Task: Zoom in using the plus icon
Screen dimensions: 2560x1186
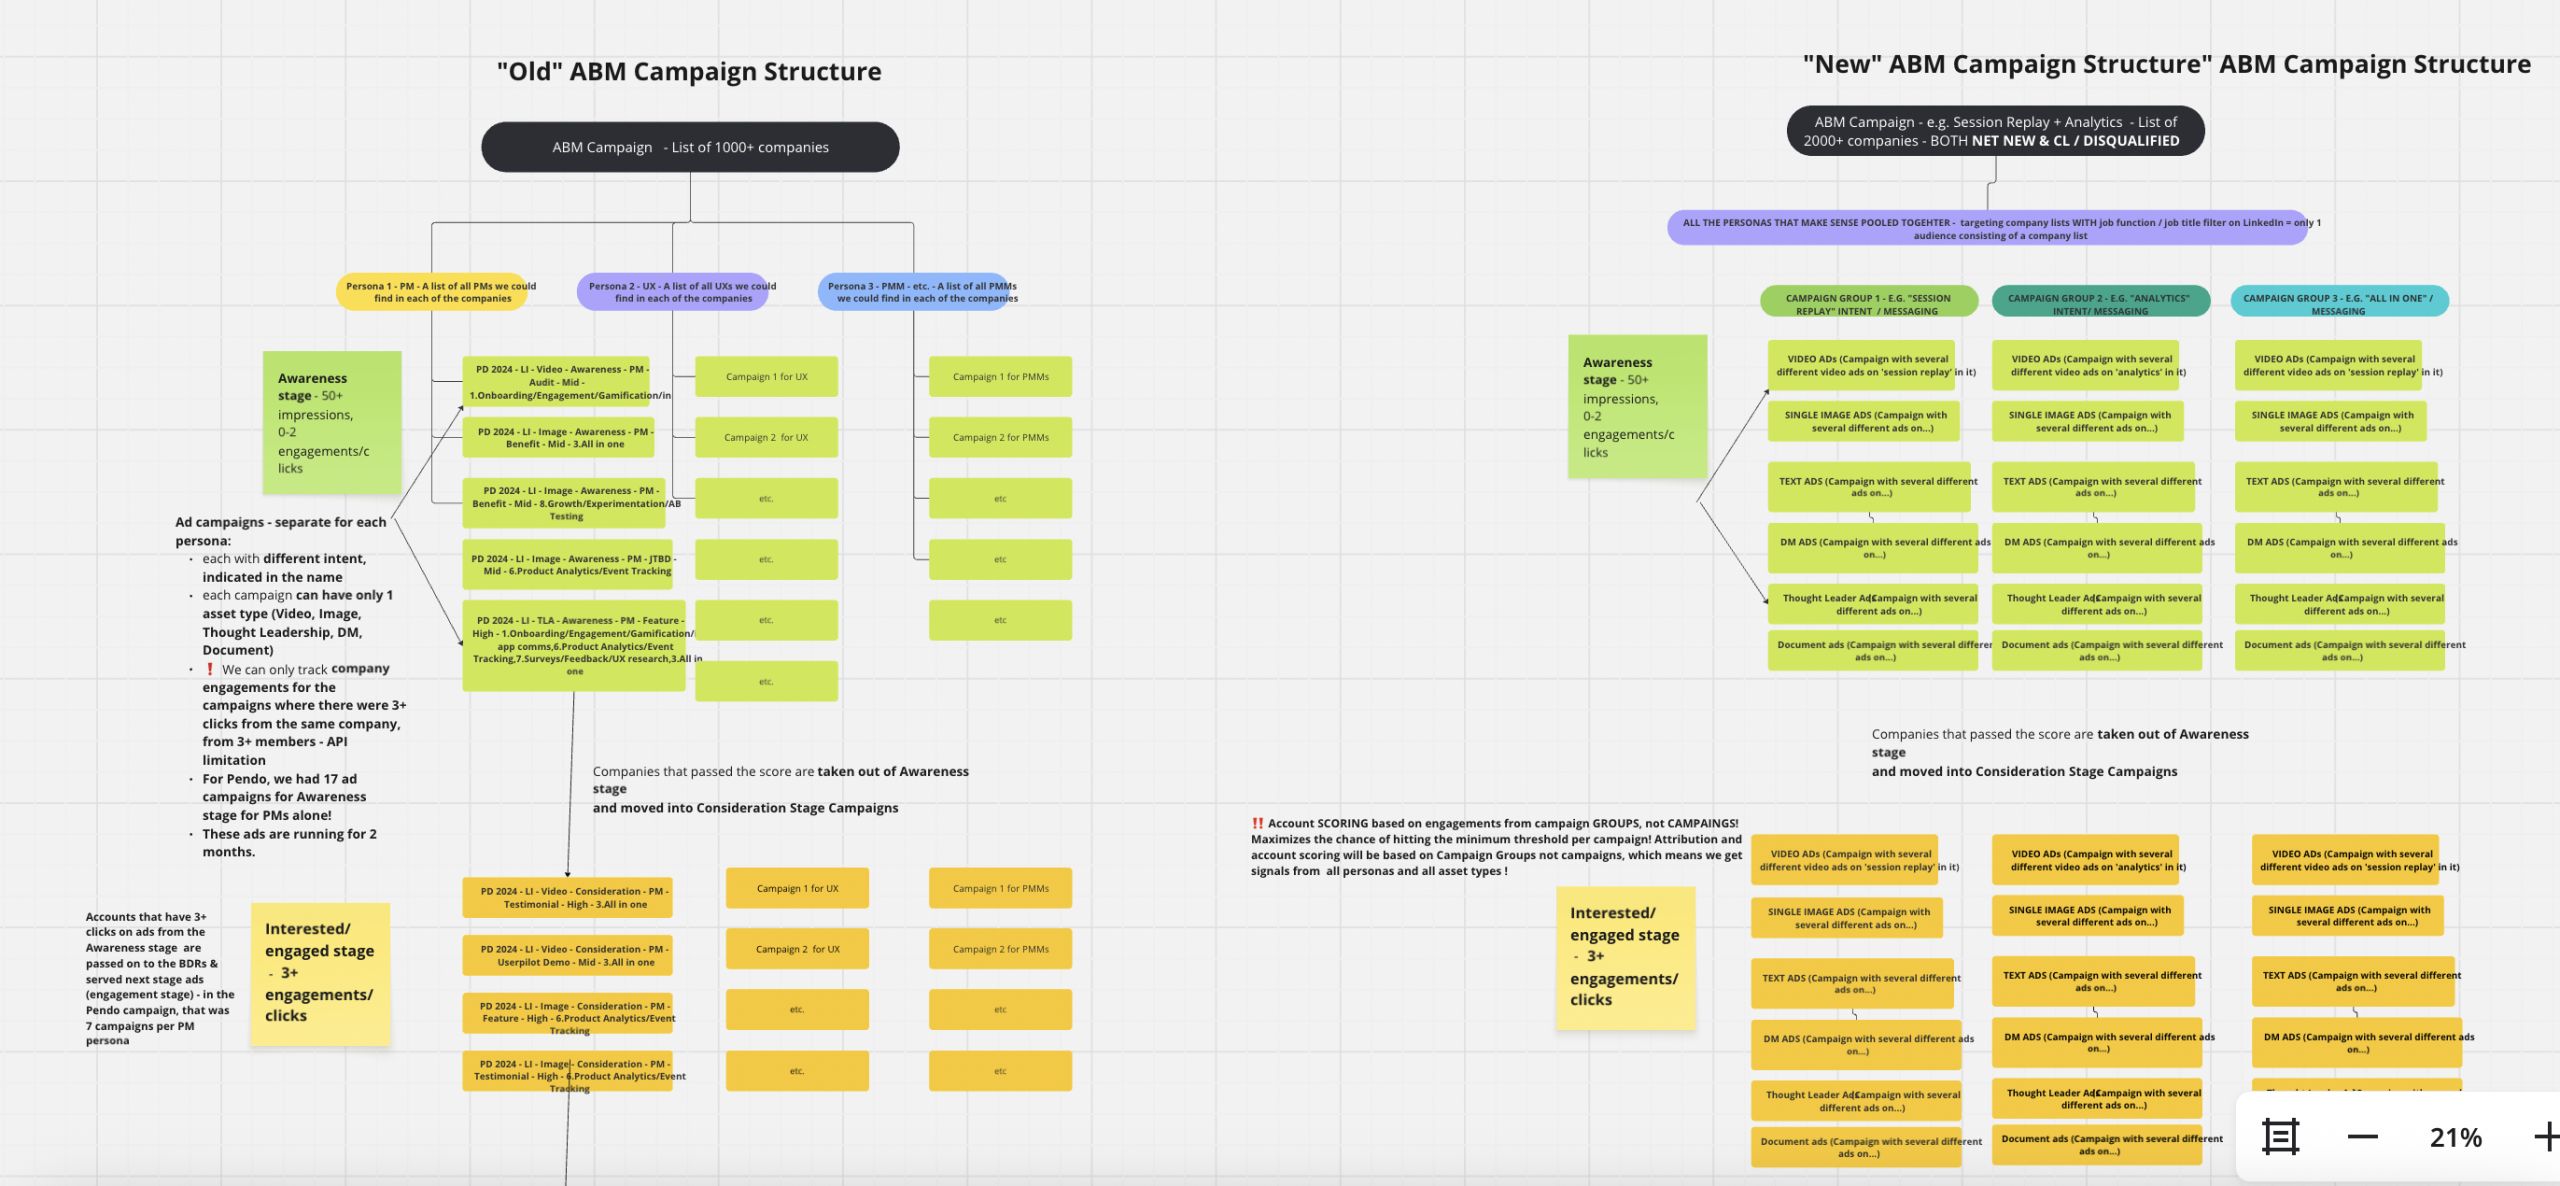Action: click(x=2546, y=1136)
